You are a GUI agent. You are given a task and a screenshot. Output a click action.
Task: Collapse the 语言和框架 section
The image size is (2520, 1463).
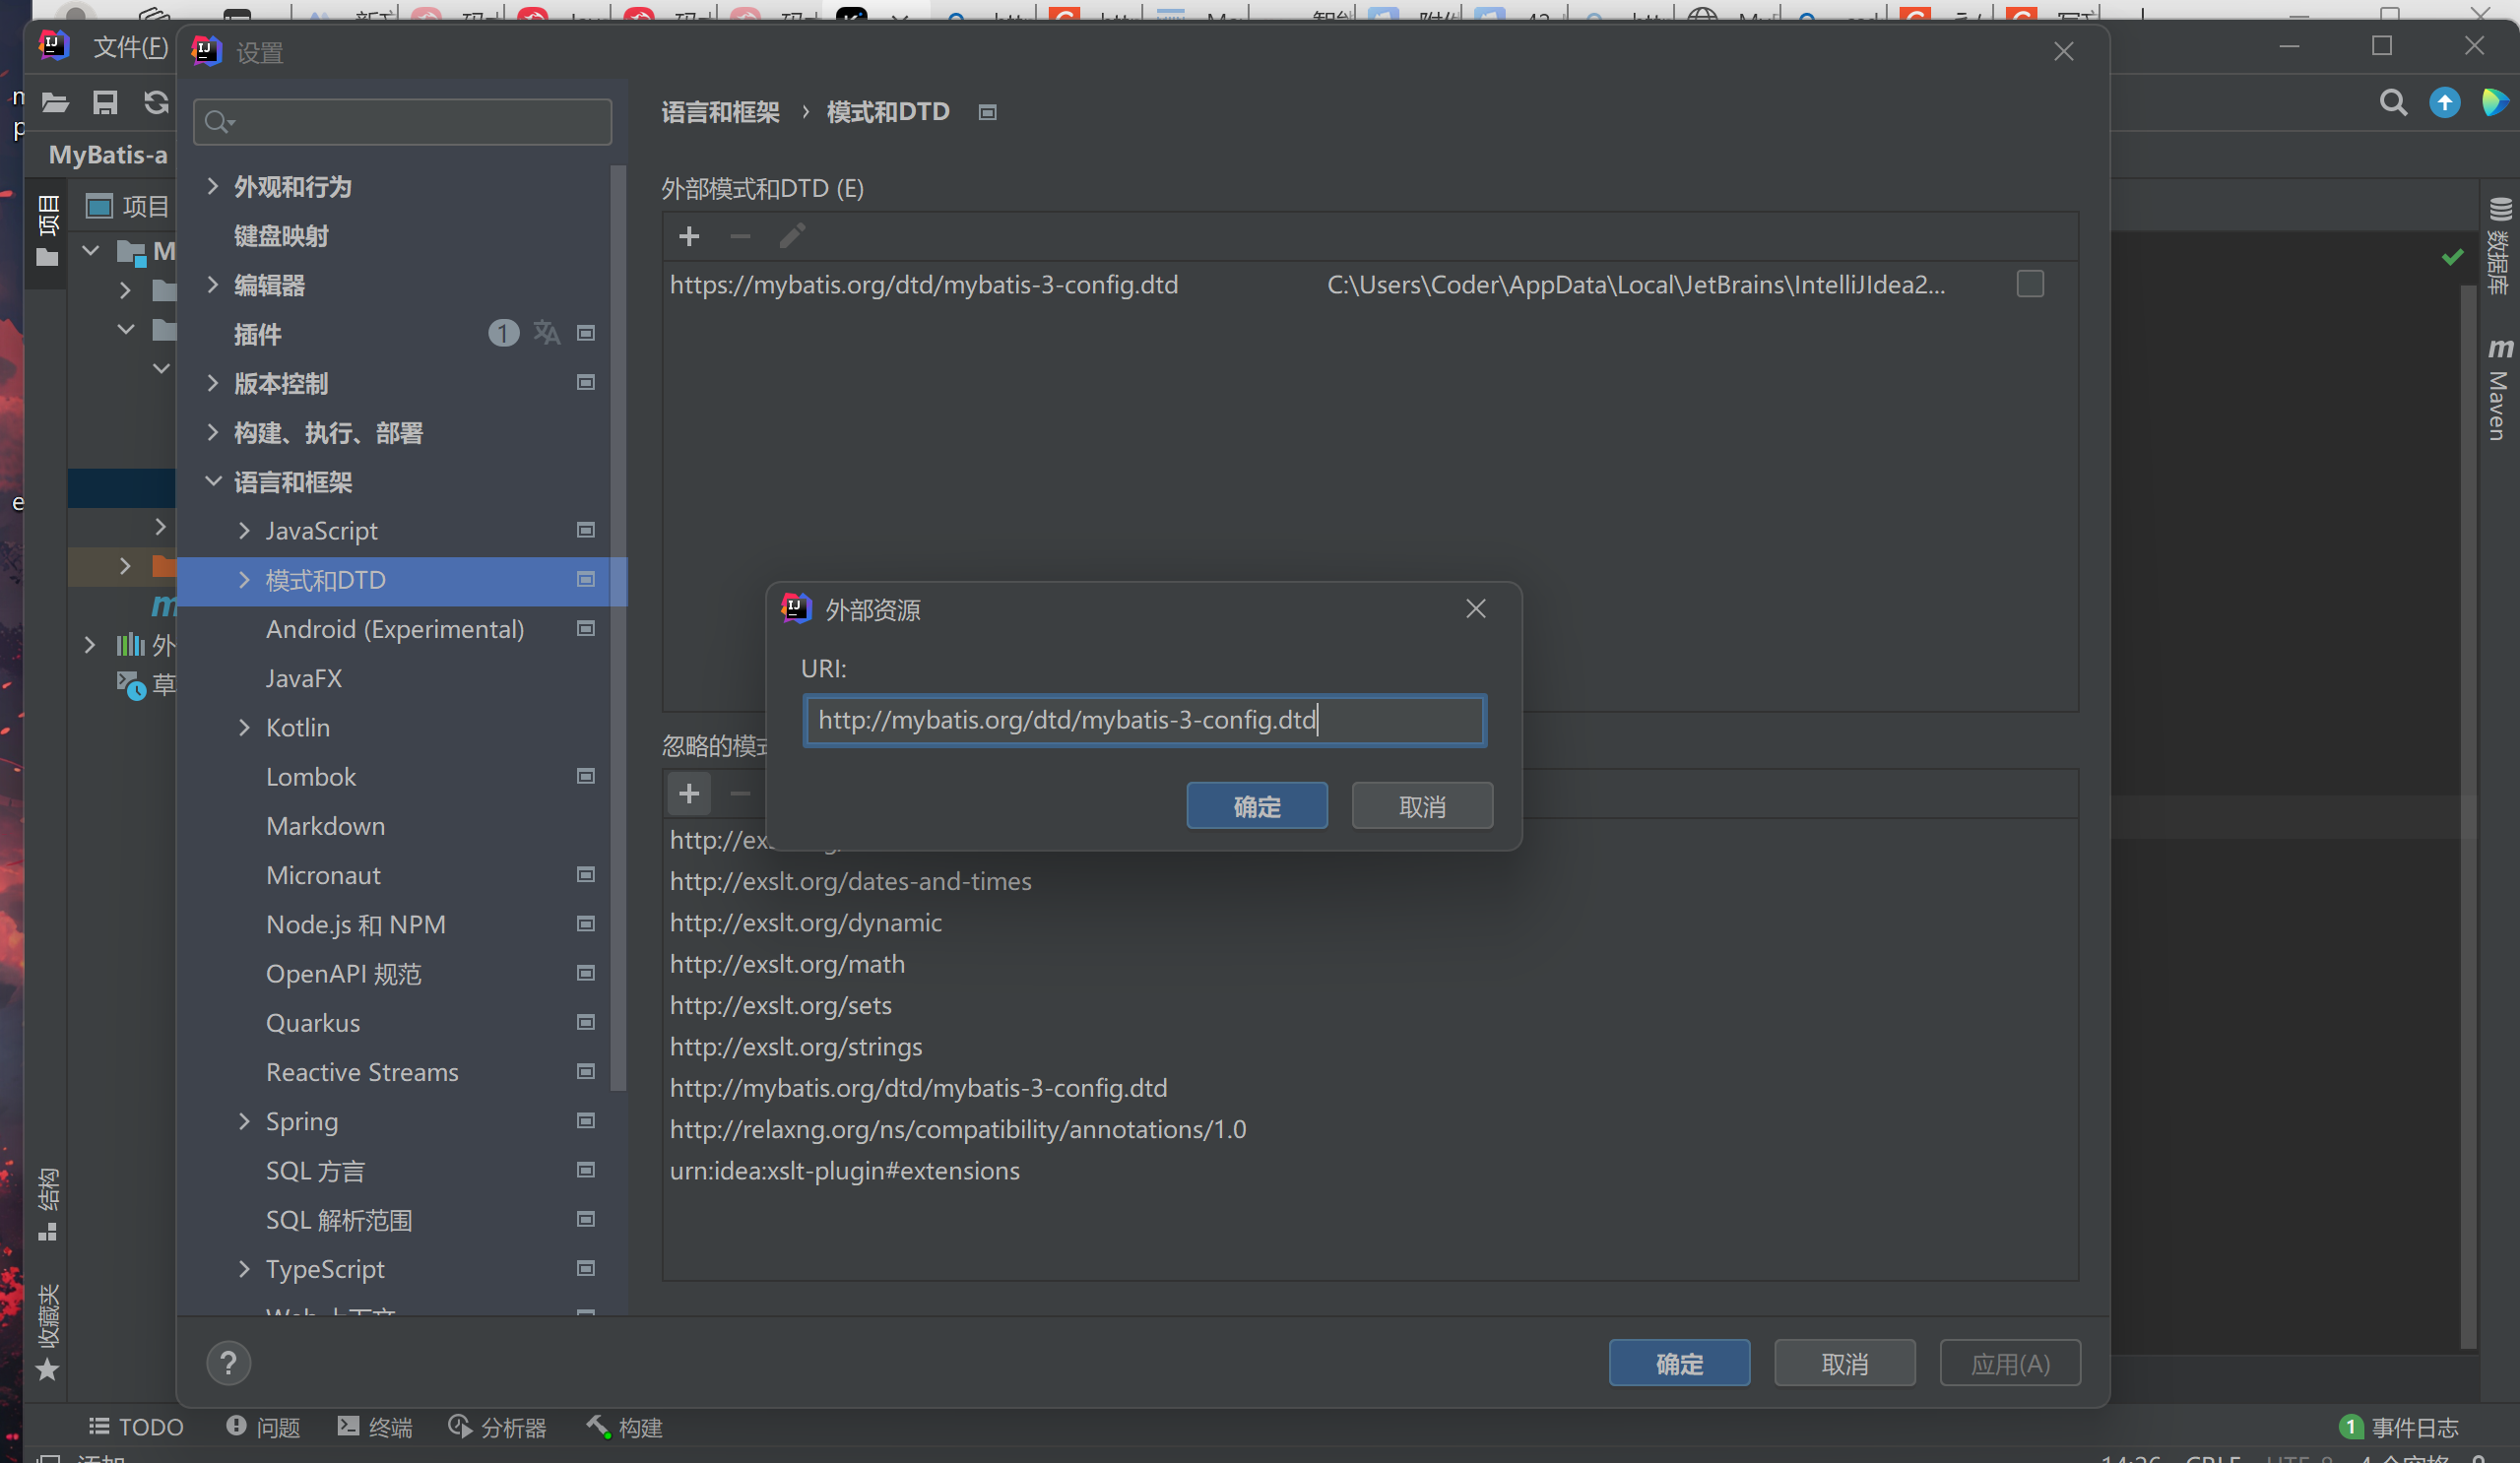pyautogui.click(x=213, y=481)
